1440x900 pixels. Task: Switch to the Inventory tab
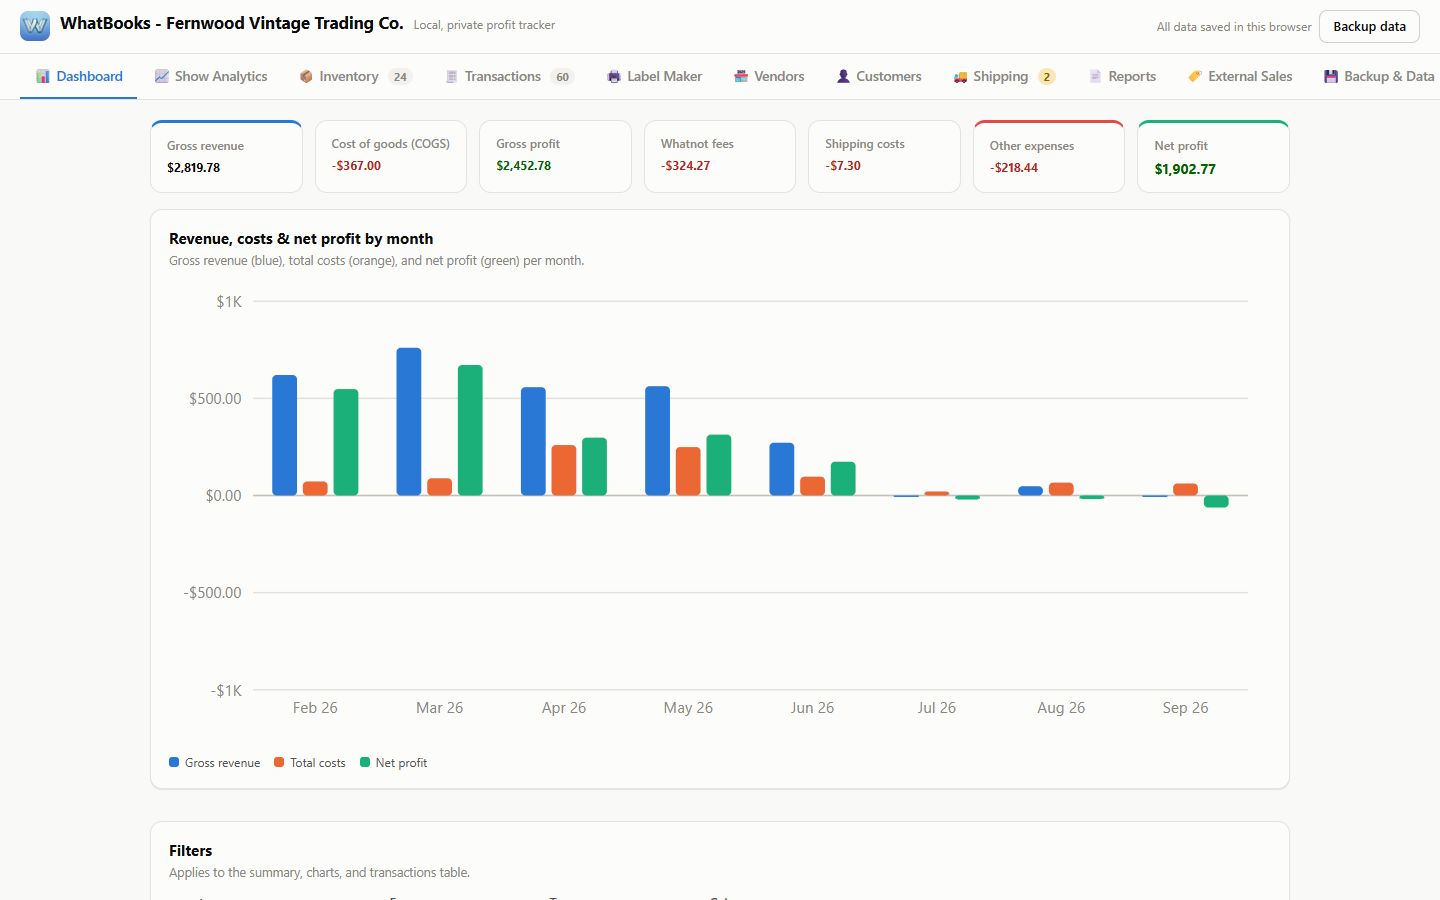355,76
